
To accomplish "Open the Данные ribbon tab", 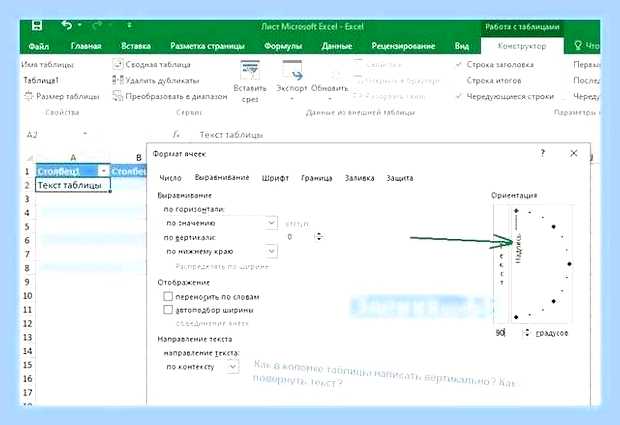I will [336, 46].
